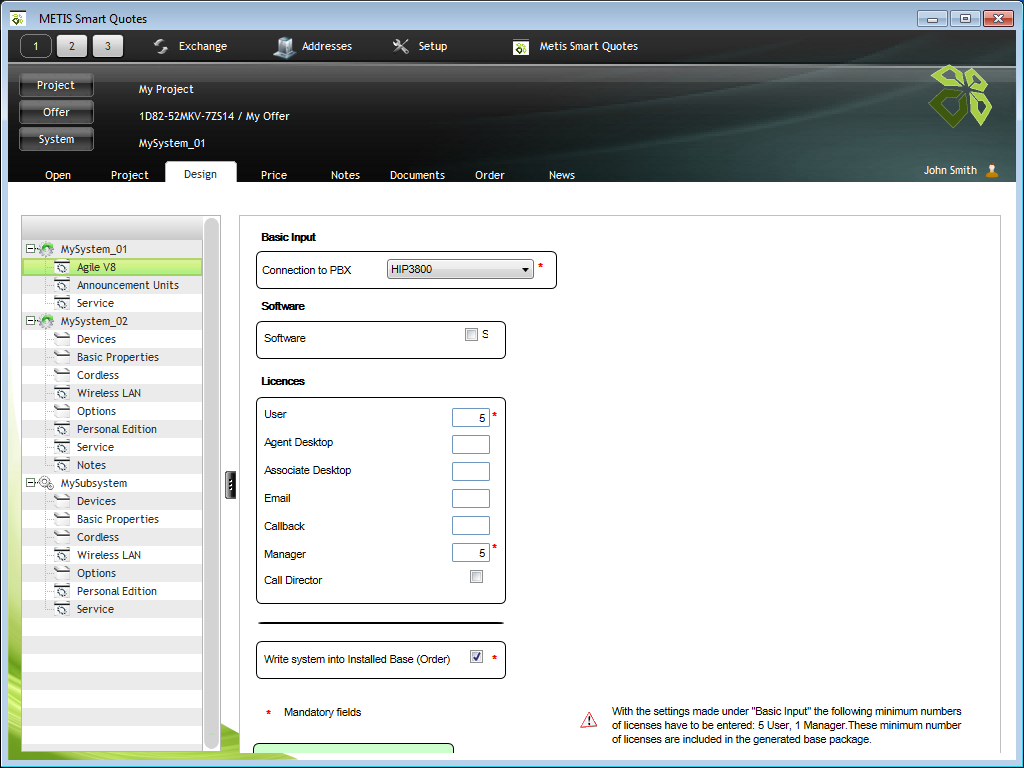This screenshot has height=768, width=1024.
Task: Open the Setup tools icon
Action: pos(400,46)
